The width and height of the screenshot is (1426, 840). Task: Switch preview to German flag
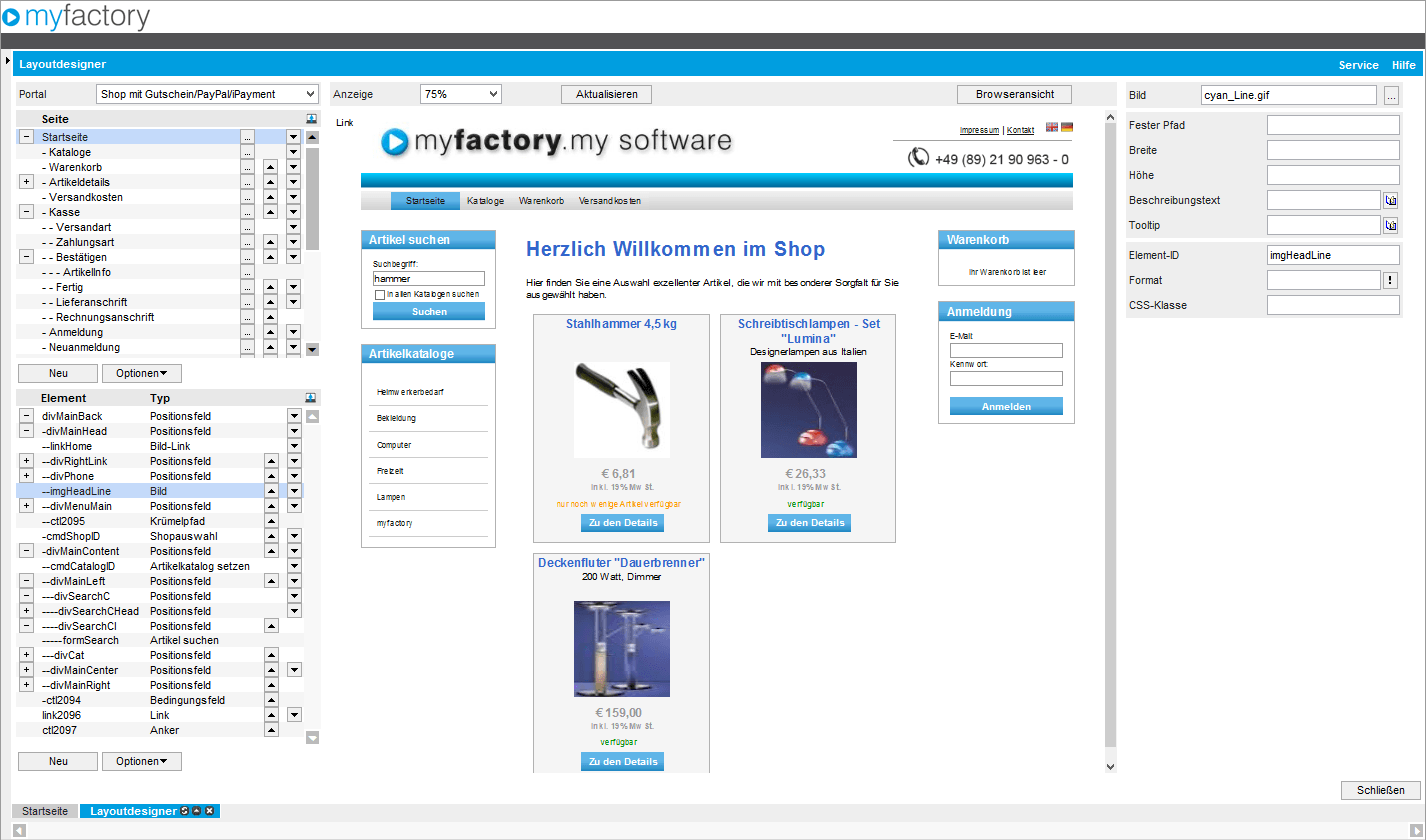1067,128
